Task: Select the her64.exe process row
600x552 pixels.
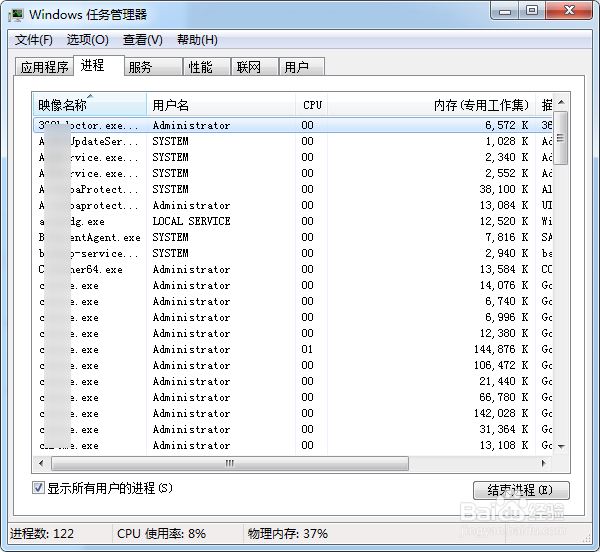Action: 293,269
